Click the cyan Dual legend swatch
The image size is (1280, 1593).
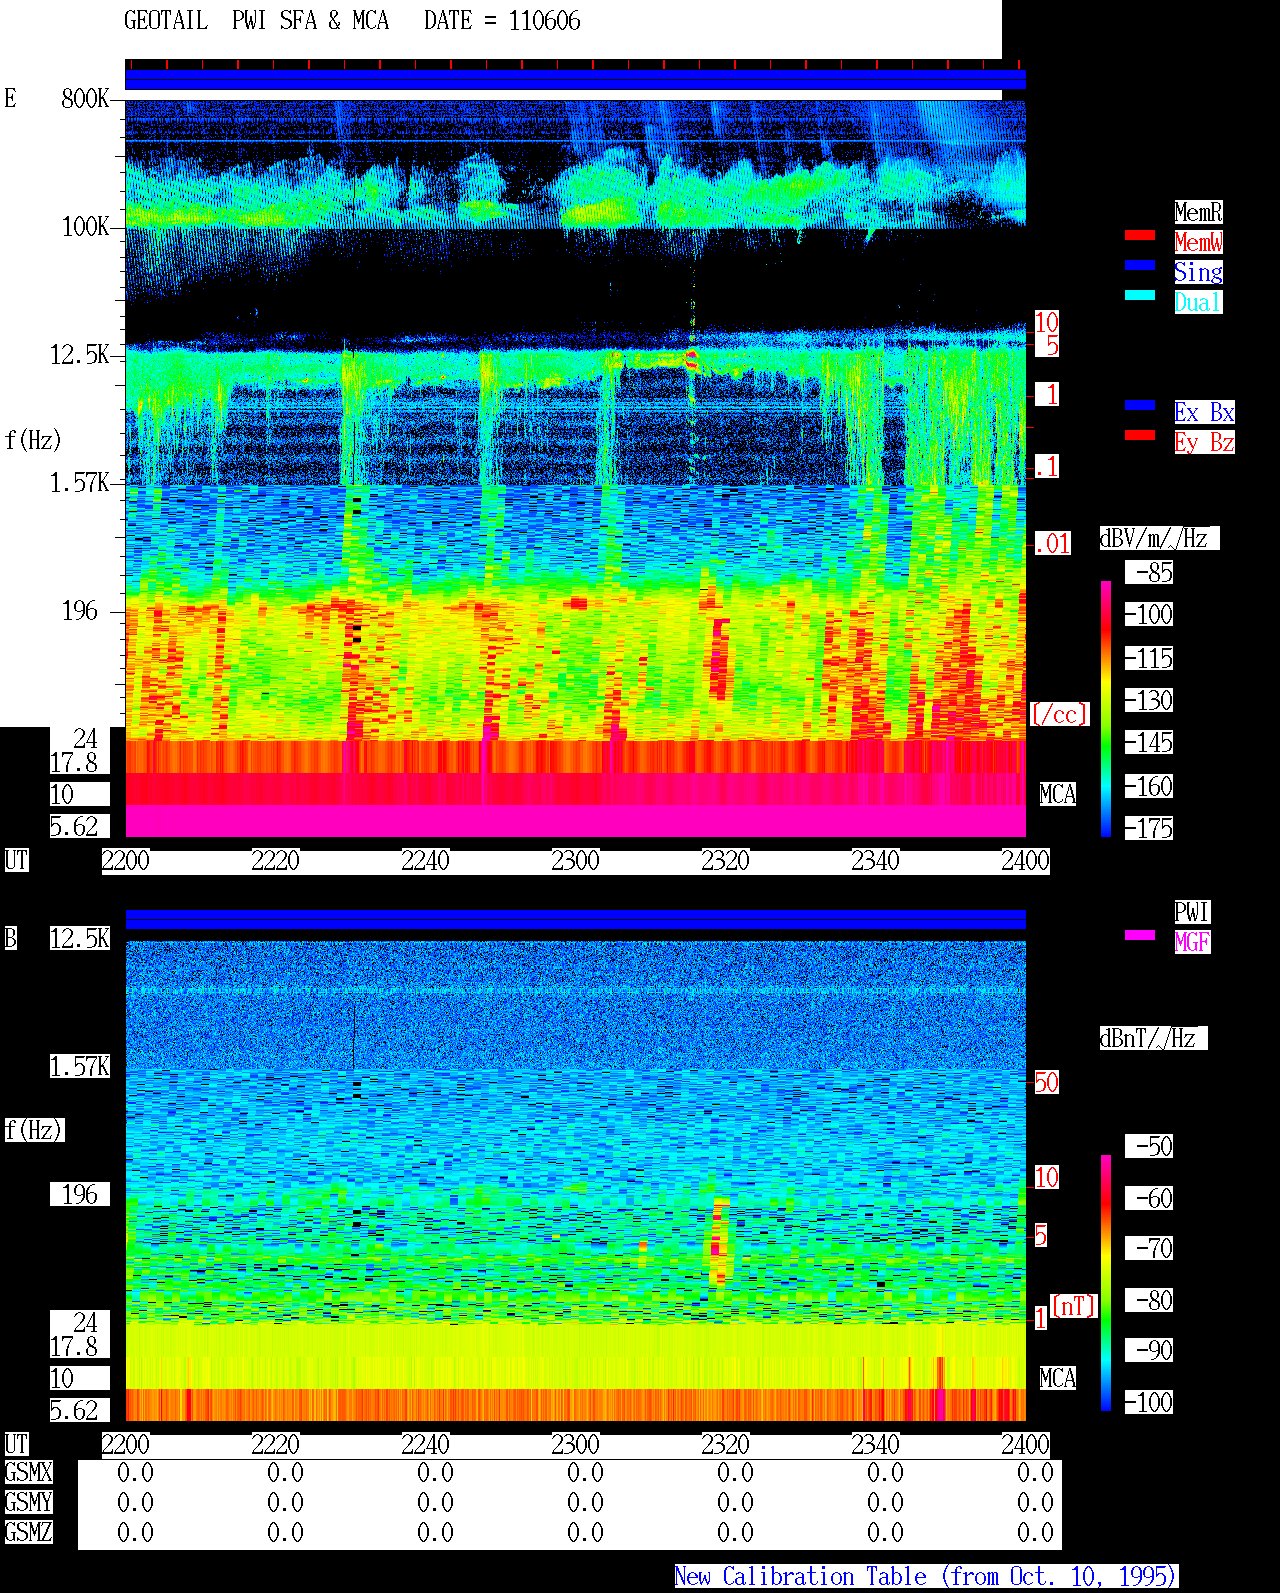tap(1140, 295)
